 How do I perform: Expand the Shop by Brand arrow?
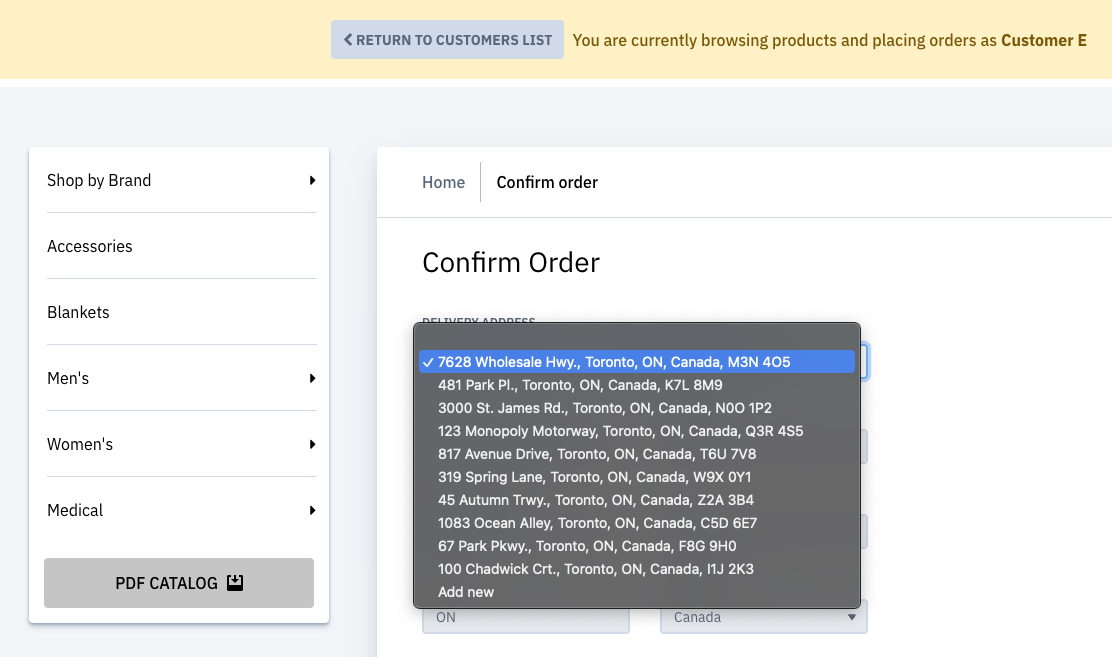(x=312, y=180)
